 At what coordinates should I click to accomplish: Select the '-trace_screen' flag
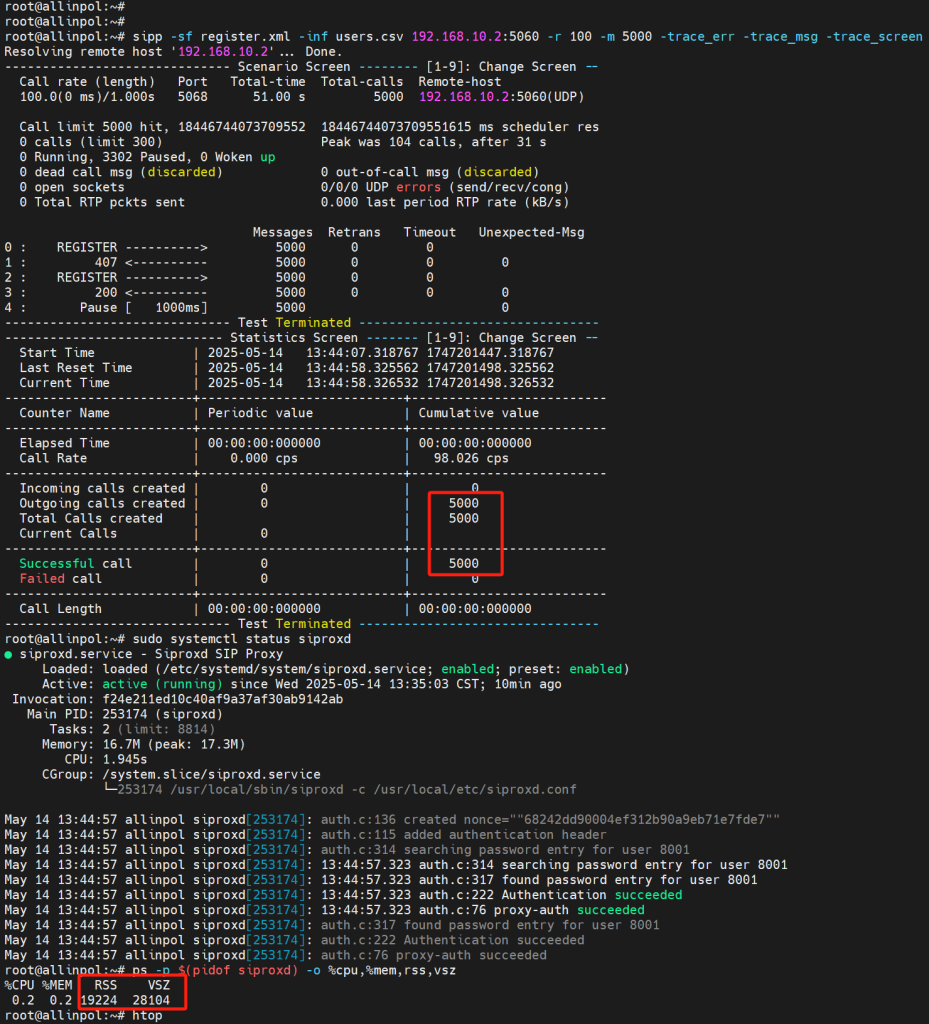pos(874,37)
